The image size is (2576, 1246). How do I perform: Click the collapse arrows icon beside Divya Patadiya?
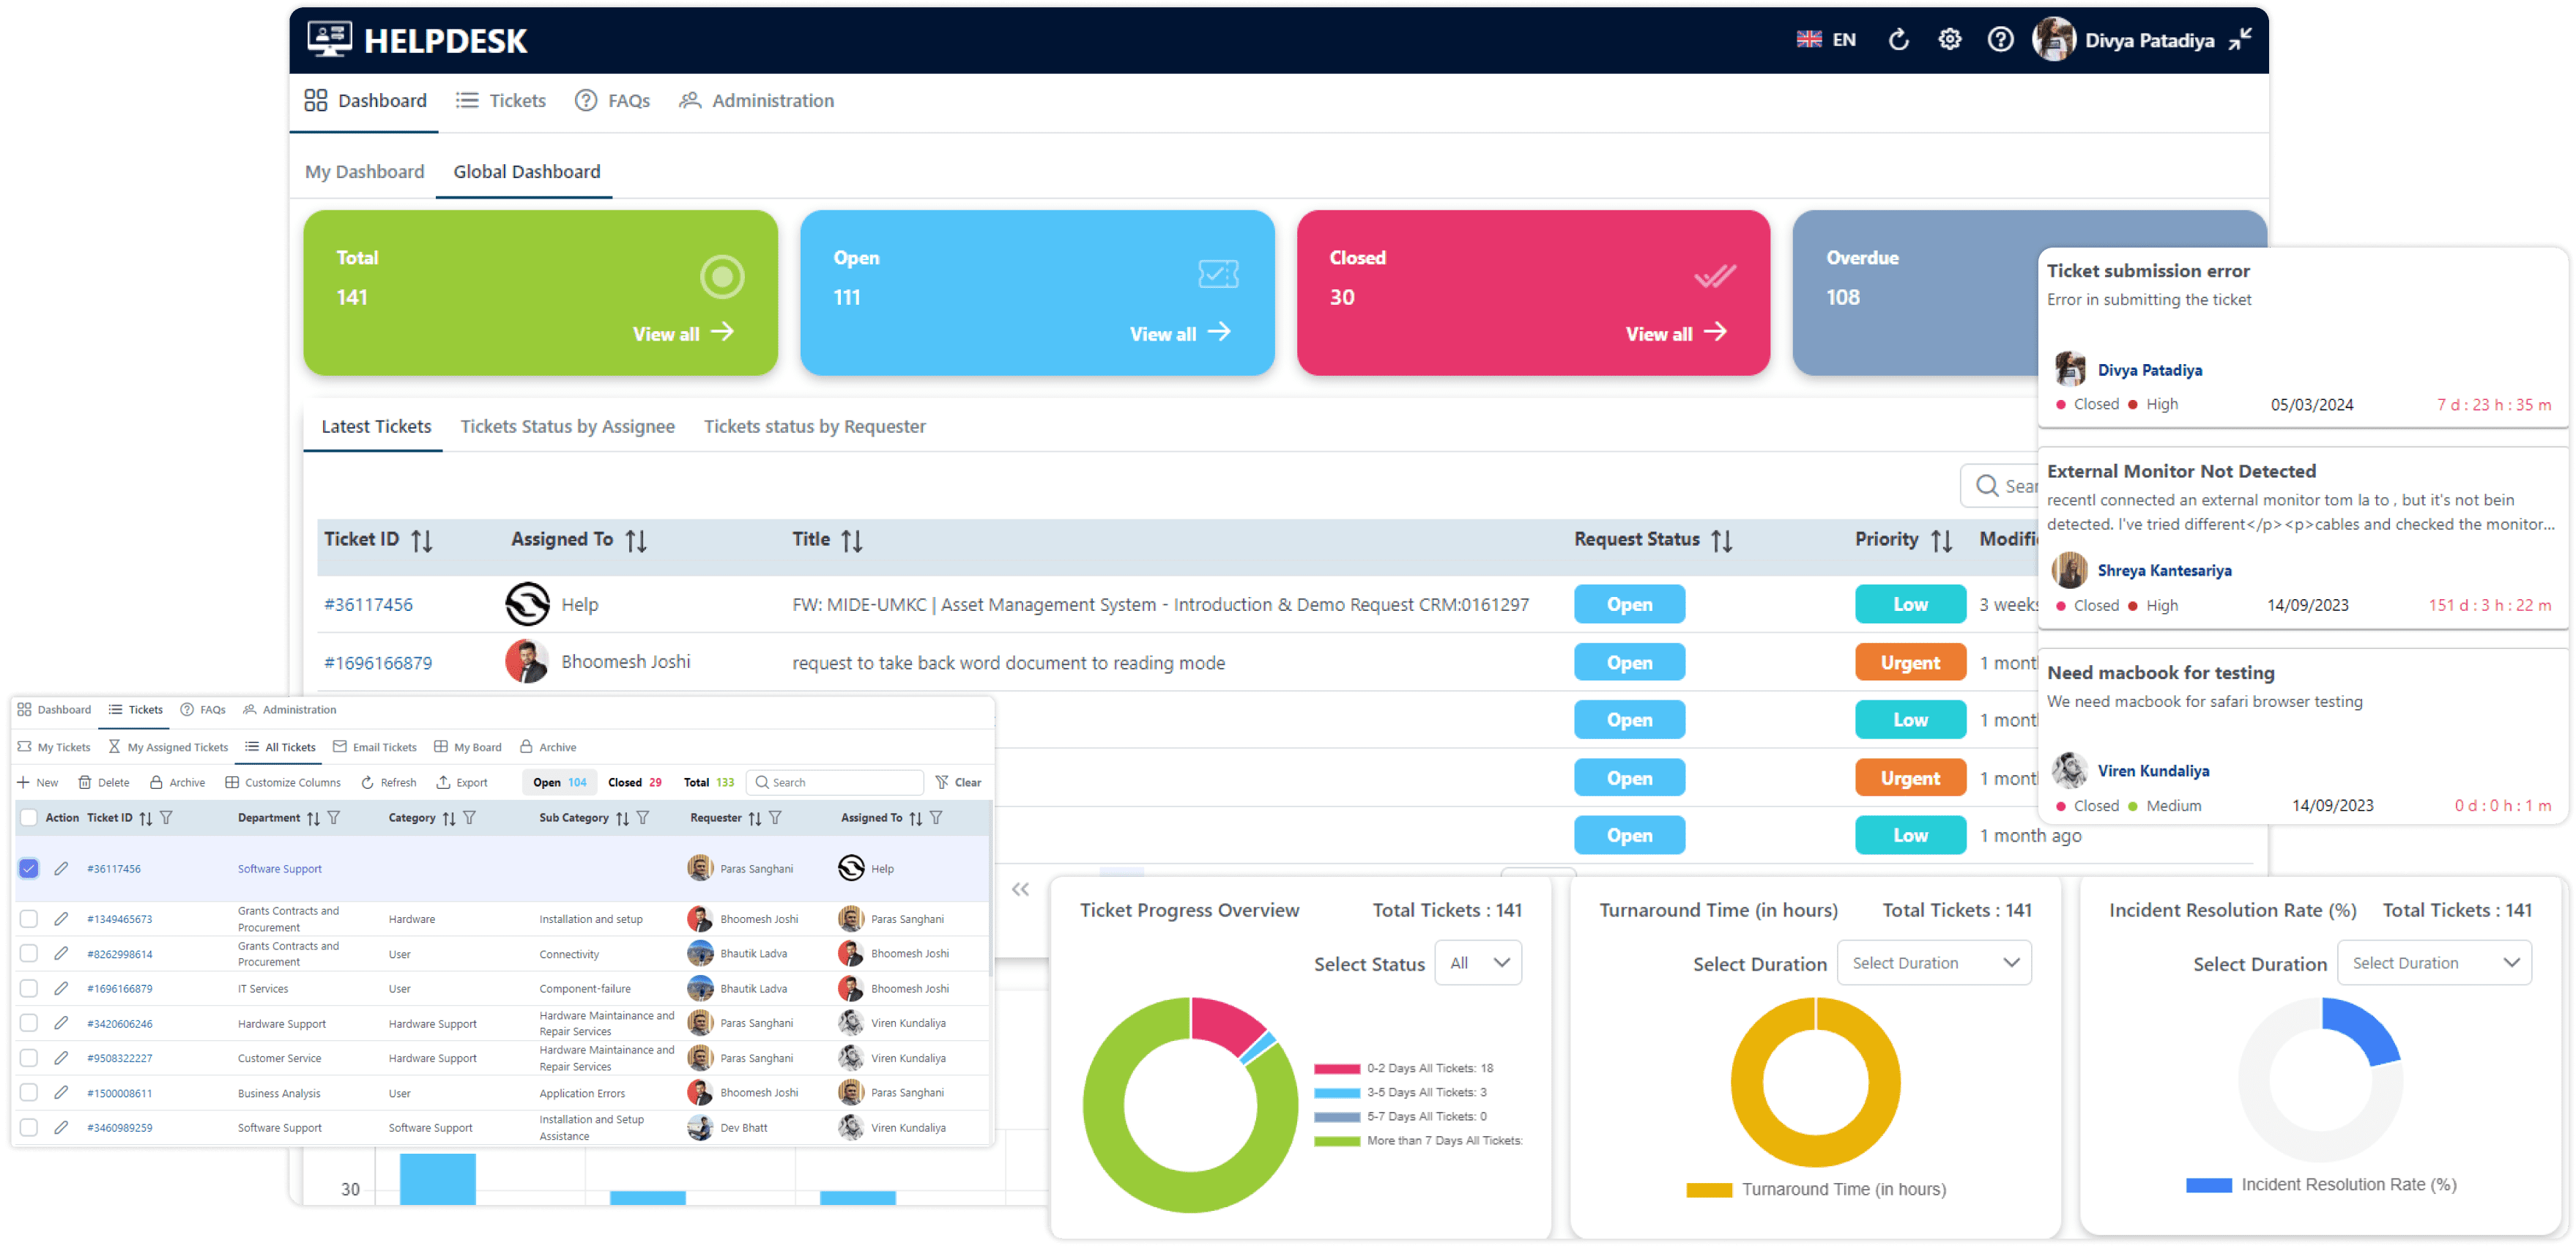click(x=2241, y=39)
